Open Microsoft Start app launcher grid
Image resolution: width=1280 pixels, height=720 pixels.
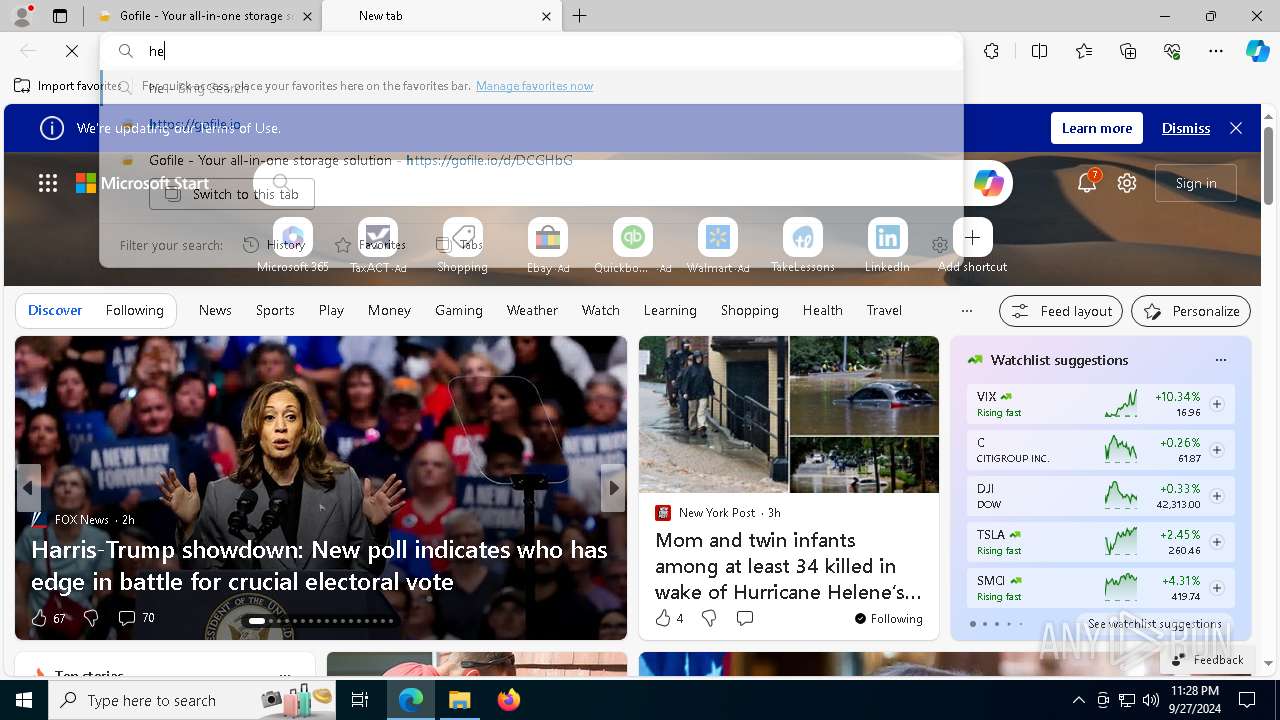click(x=48, y=183)
